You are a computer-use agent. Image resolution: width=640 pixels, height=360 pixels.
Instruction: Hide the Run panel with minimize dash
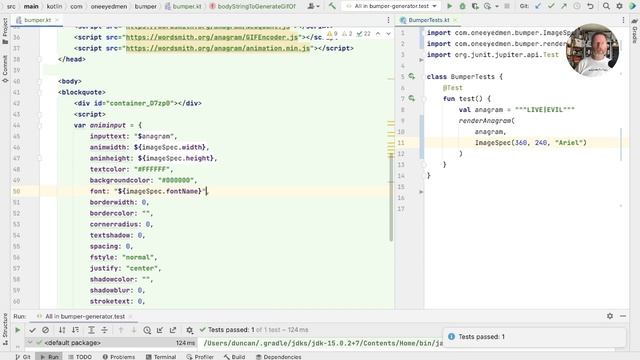click(623, 316)
